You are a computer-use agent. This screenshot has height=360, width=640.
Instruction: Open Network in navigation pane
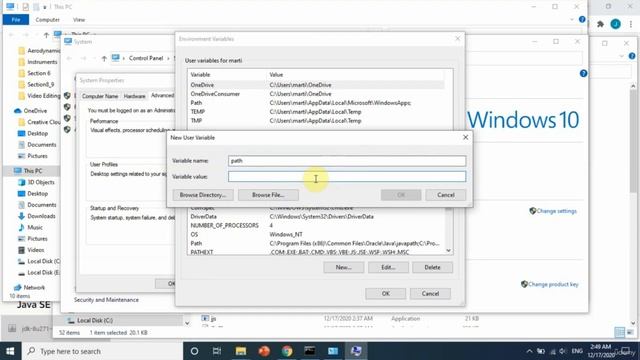pos(34,287)
